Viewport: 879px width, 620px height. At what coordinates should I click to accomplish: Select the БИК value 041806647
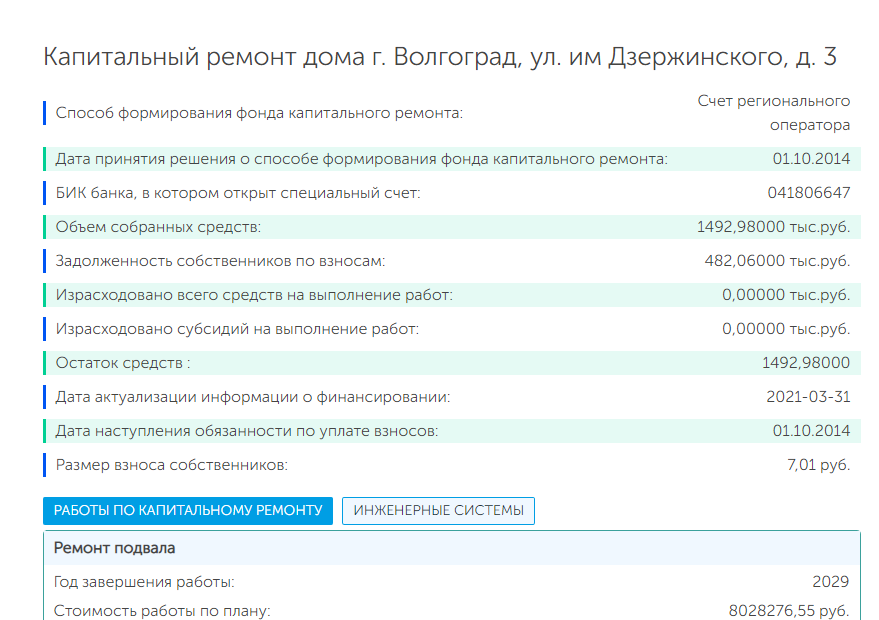(x=809, y=193)
